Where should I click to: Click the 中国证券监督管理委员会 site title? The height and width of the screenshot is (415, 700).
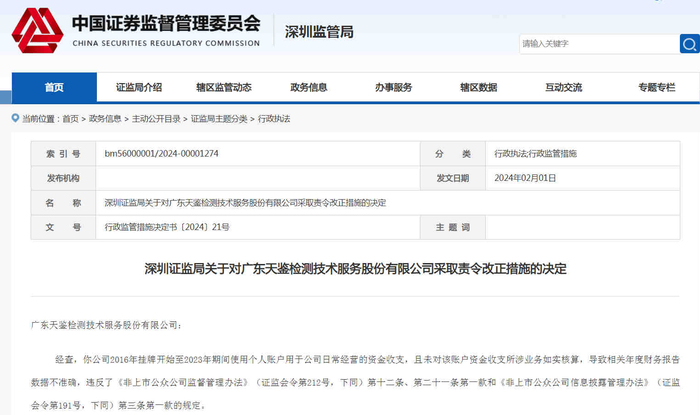point(166,23)
